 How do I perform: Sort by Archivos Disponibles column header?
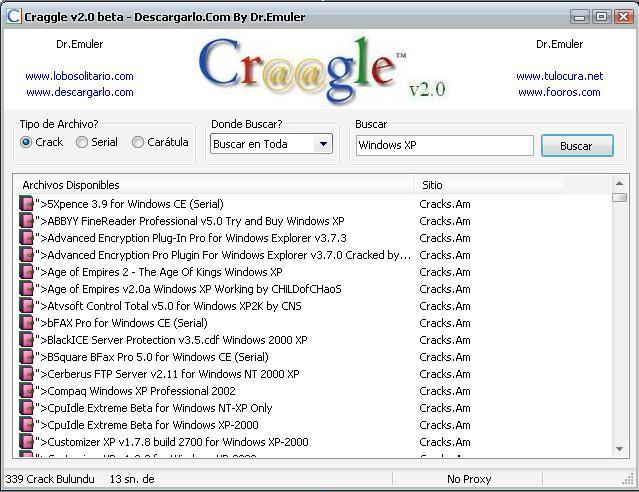tap(214, 185)
